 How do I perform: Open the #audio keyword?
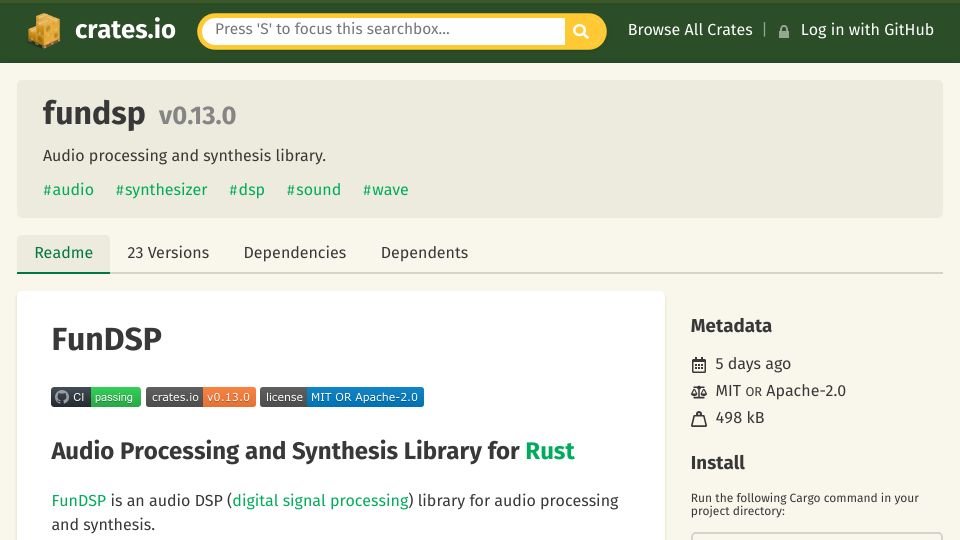[69, 190]
